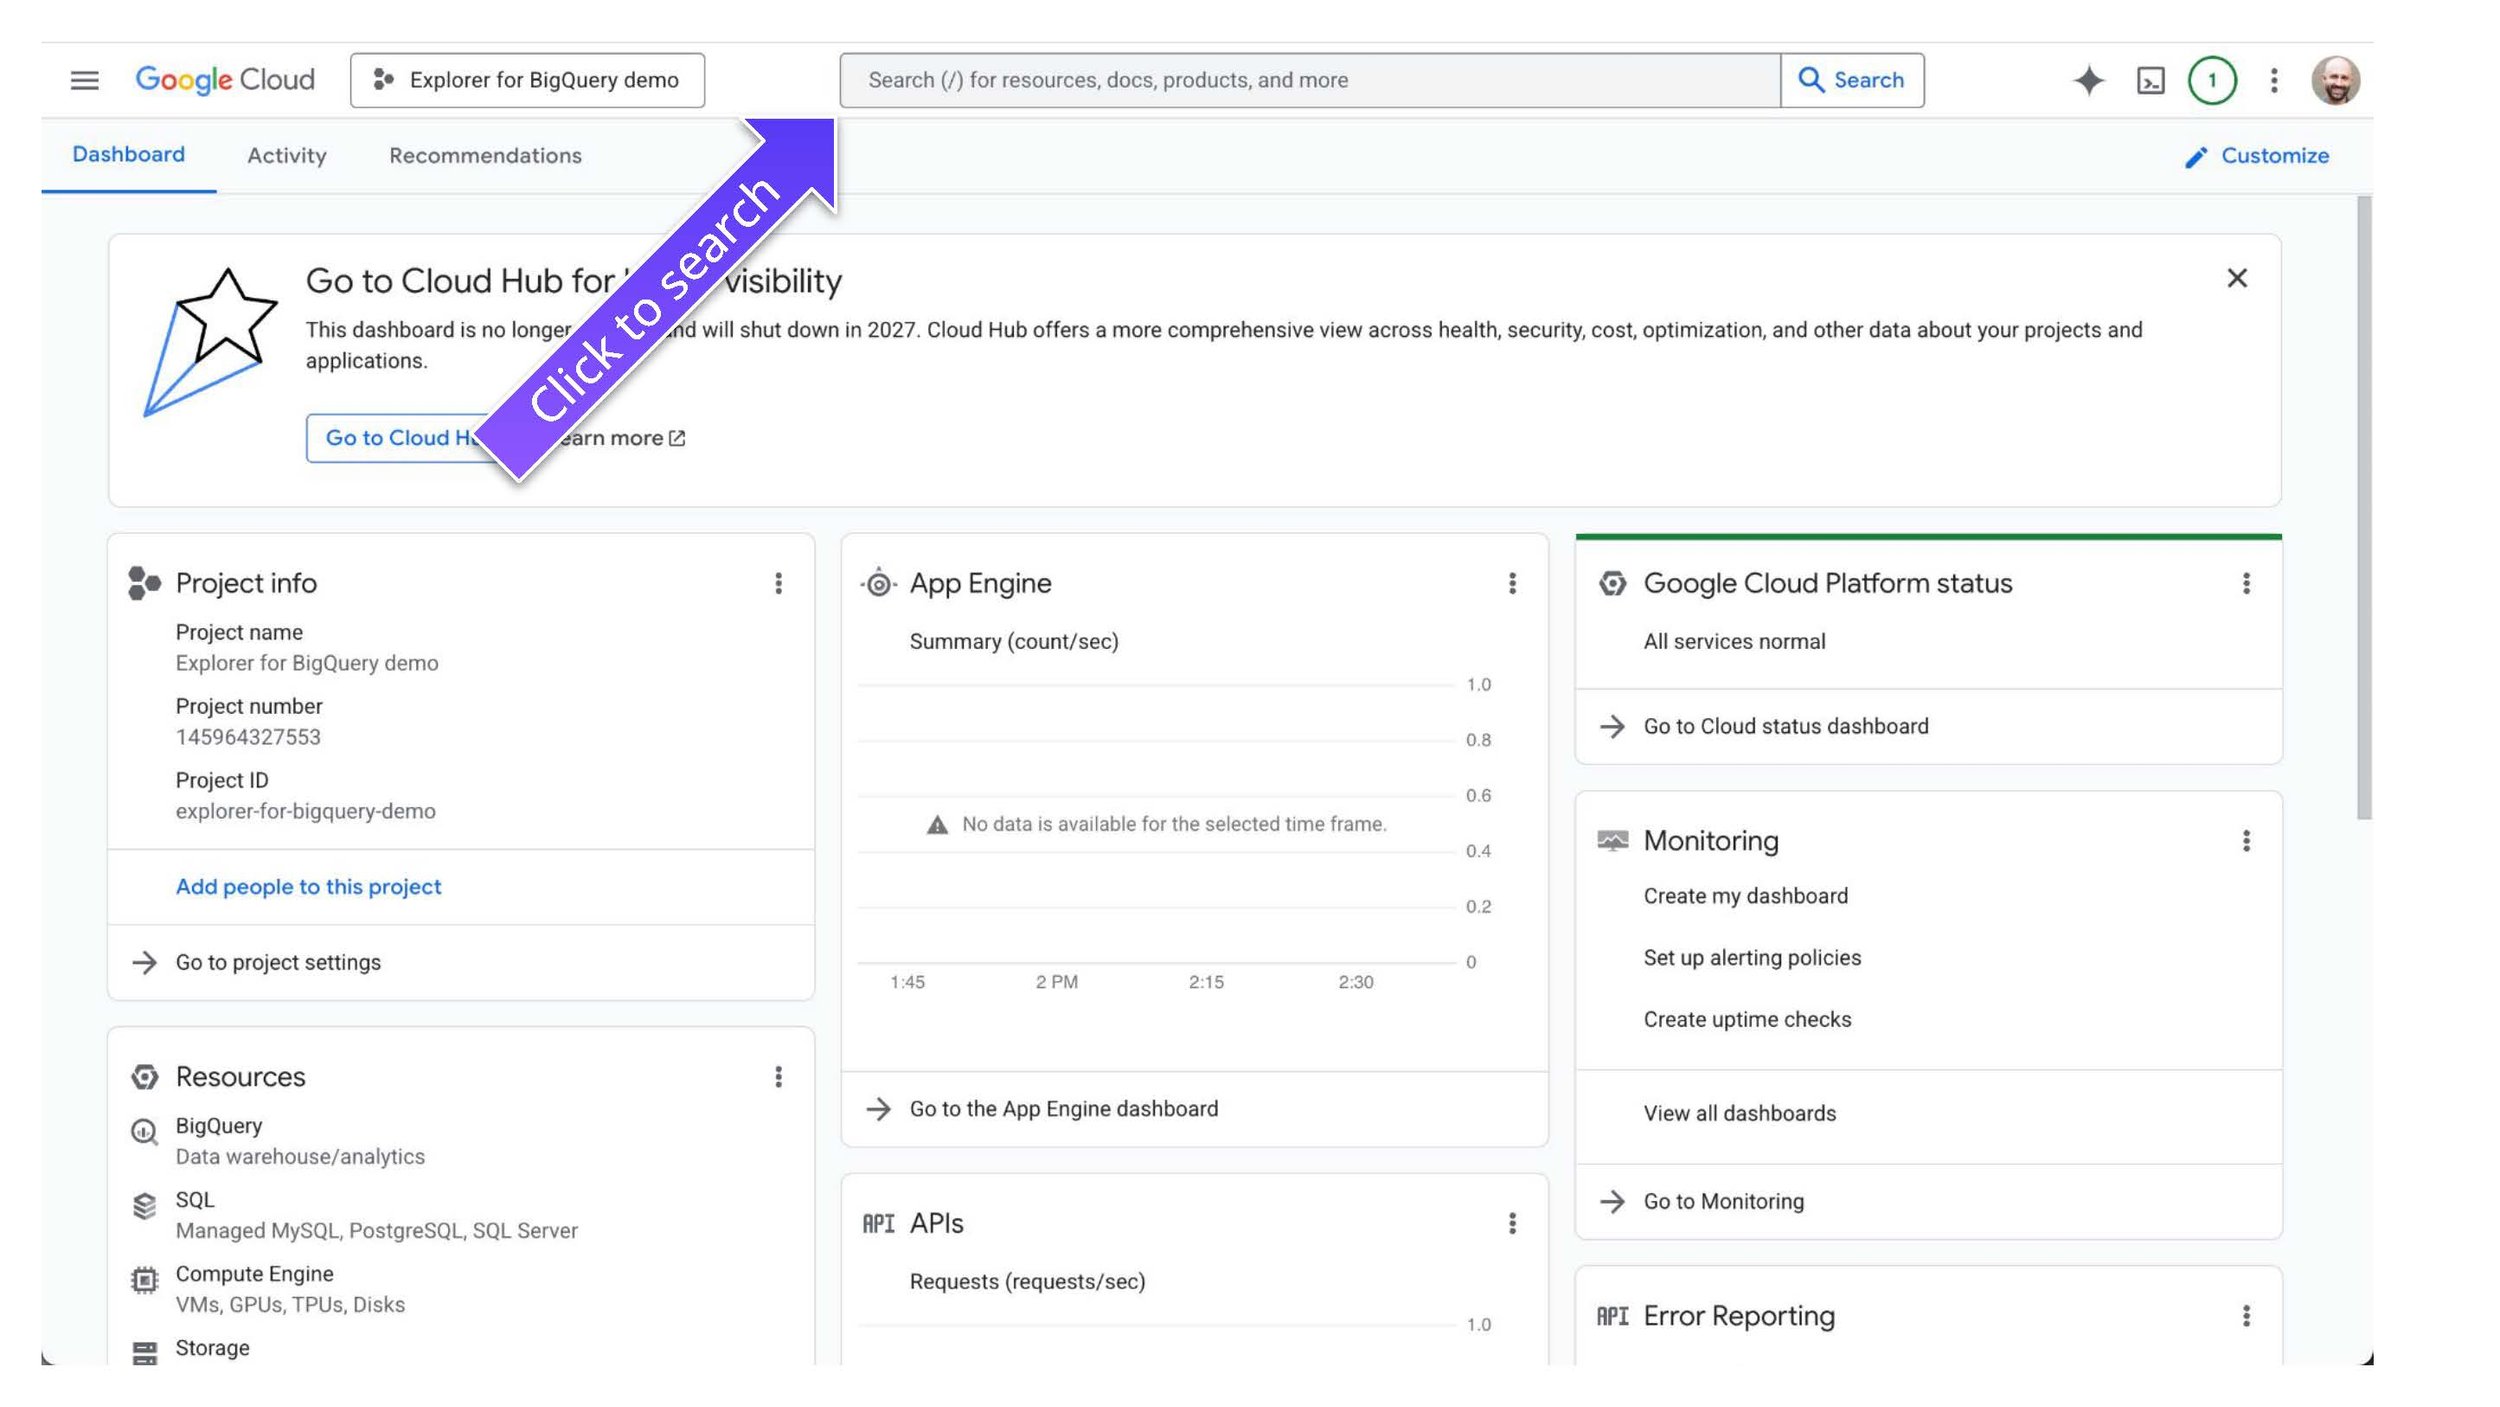Dismiss the Cloud Hub banner
Image resolution: width=2500 pixels, height=1407 pixels.
2237,278
